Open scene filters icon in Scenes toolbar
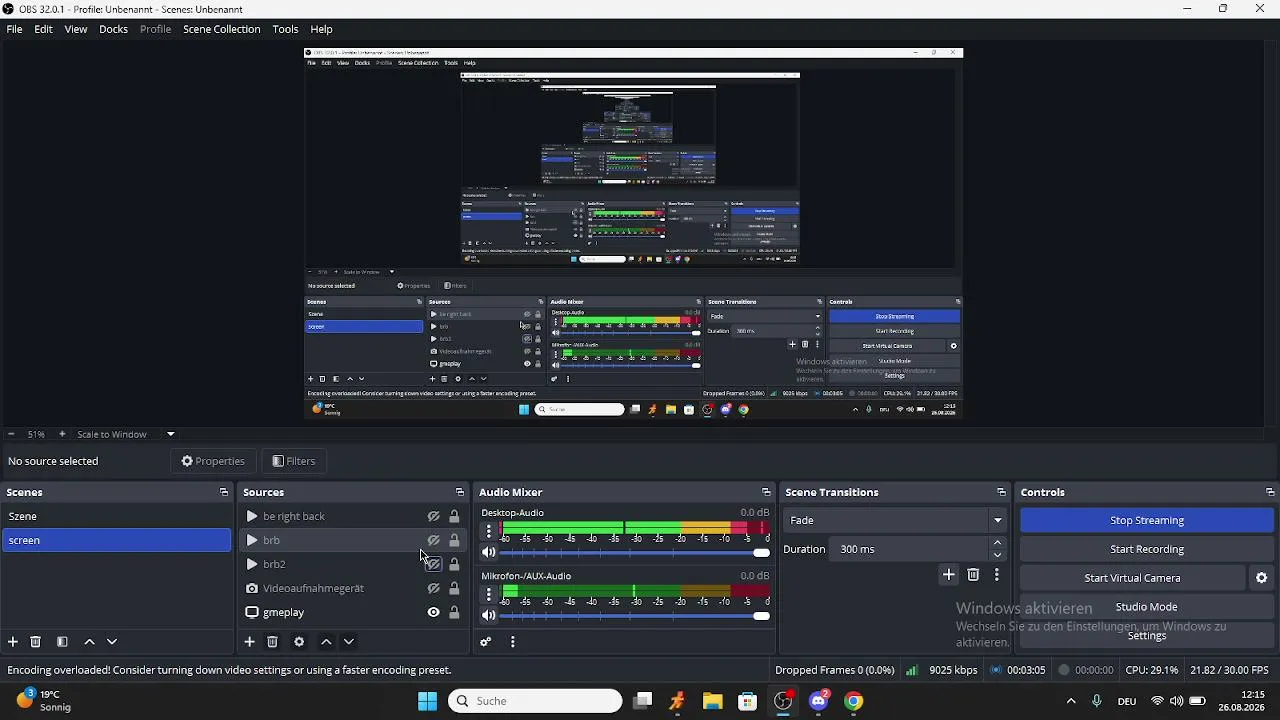The image size is (1280, 720). [x=62, y=642]
